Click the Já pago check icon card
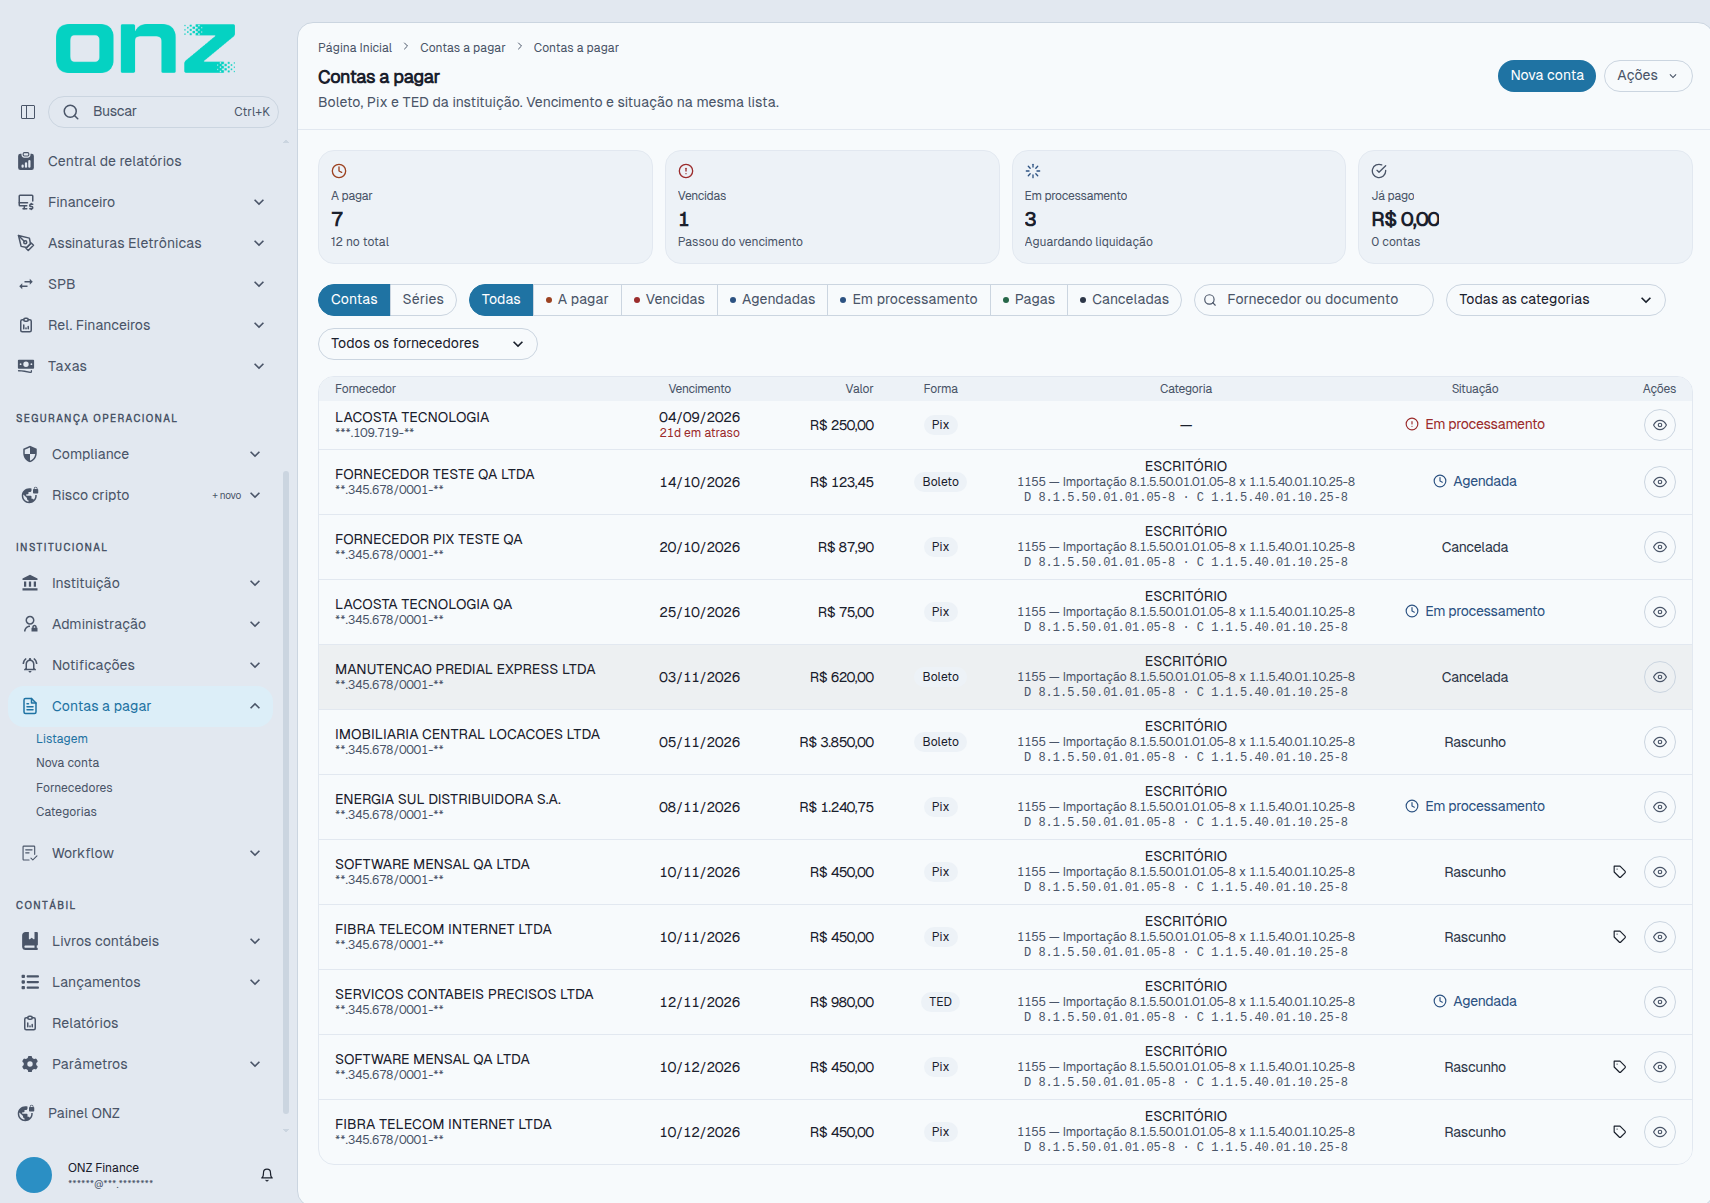 (1379, 171)
